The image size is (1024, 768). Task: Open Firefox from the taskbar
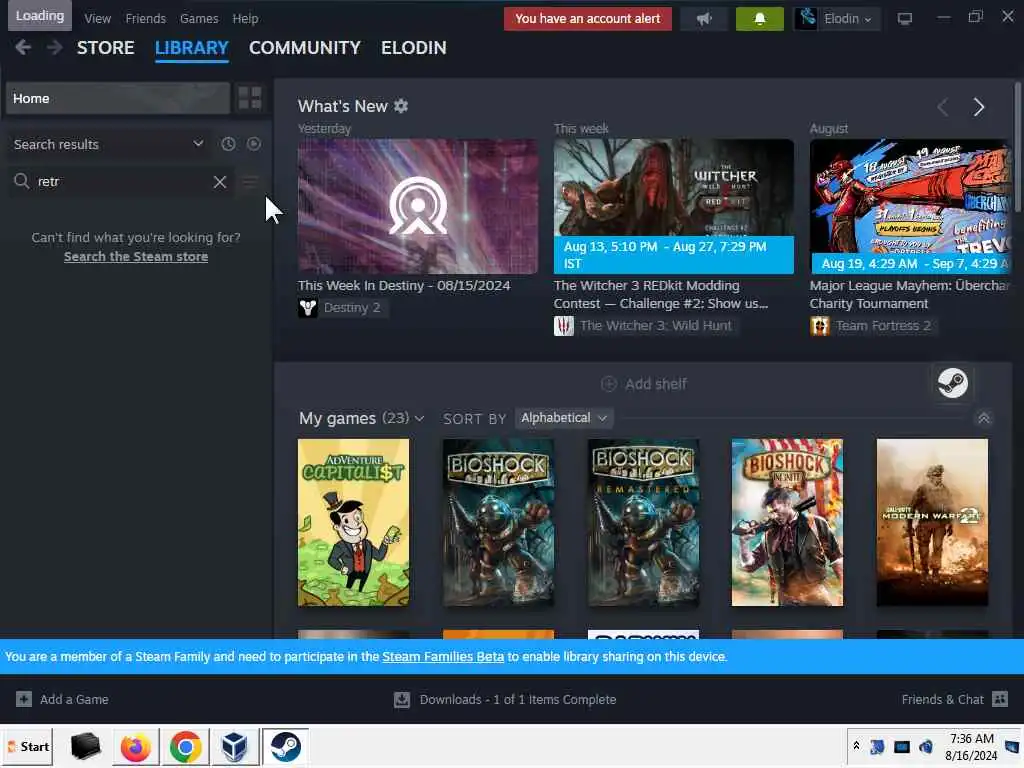136,746
